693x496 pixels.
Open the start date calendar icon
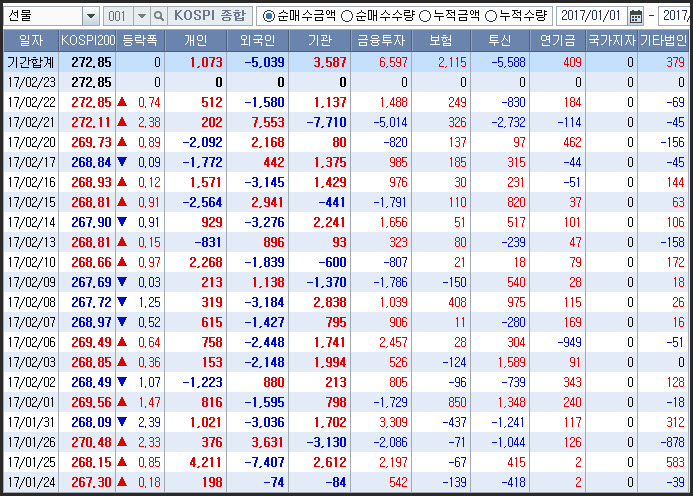point(636,17)
